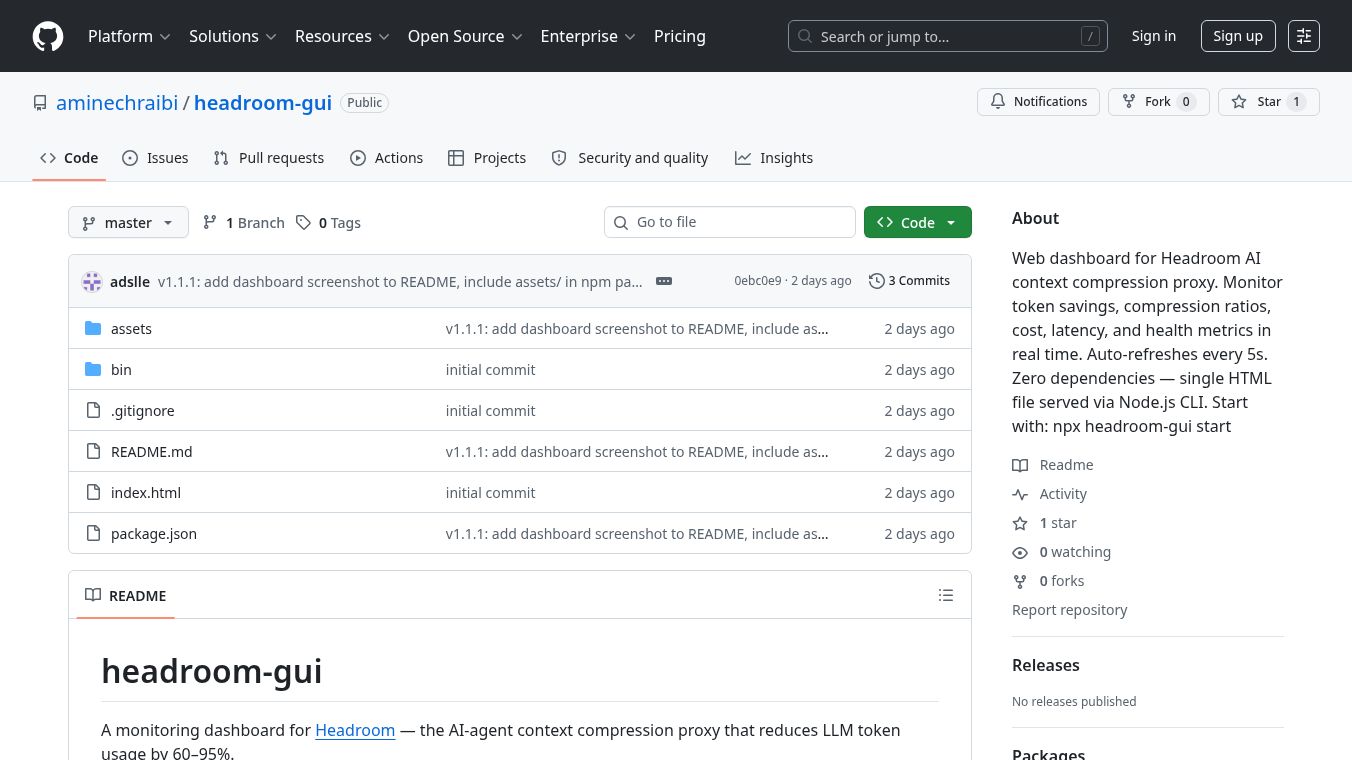Click the book icon beside README heading
The height and width of the screenshot is (760, 1352).
(x=93, y=595)
